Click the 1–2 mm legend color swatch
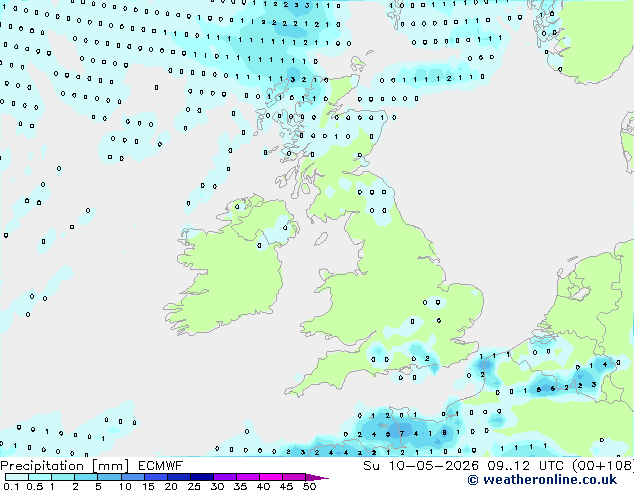The image size is (634, 490). [x=63, y=477]
